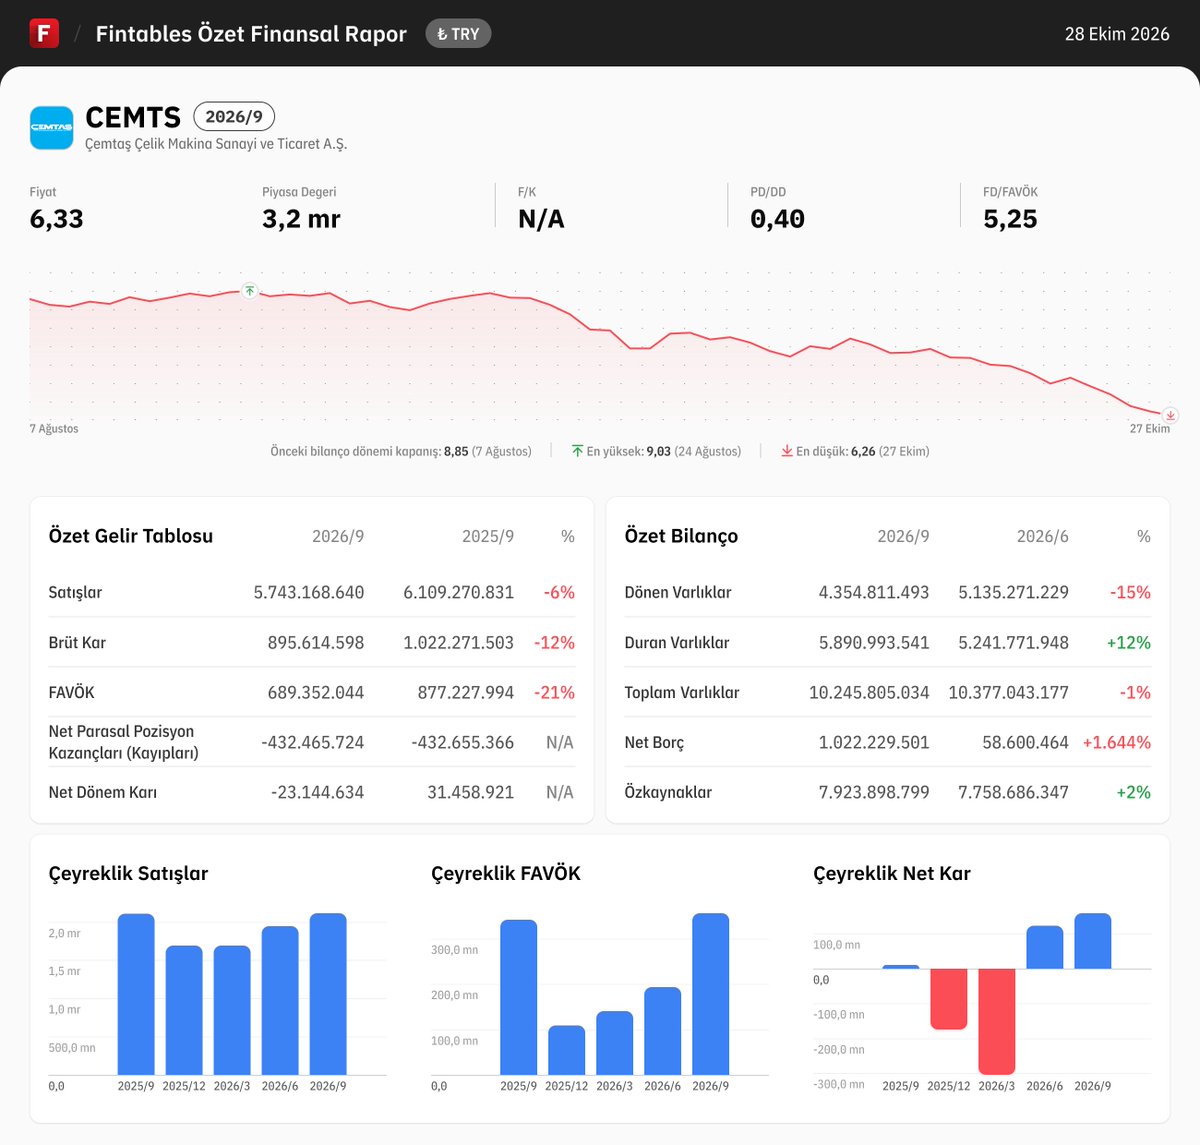
Task: Click FAVÖK 2025/9 value 877.227.994
Action: (466, 692)
